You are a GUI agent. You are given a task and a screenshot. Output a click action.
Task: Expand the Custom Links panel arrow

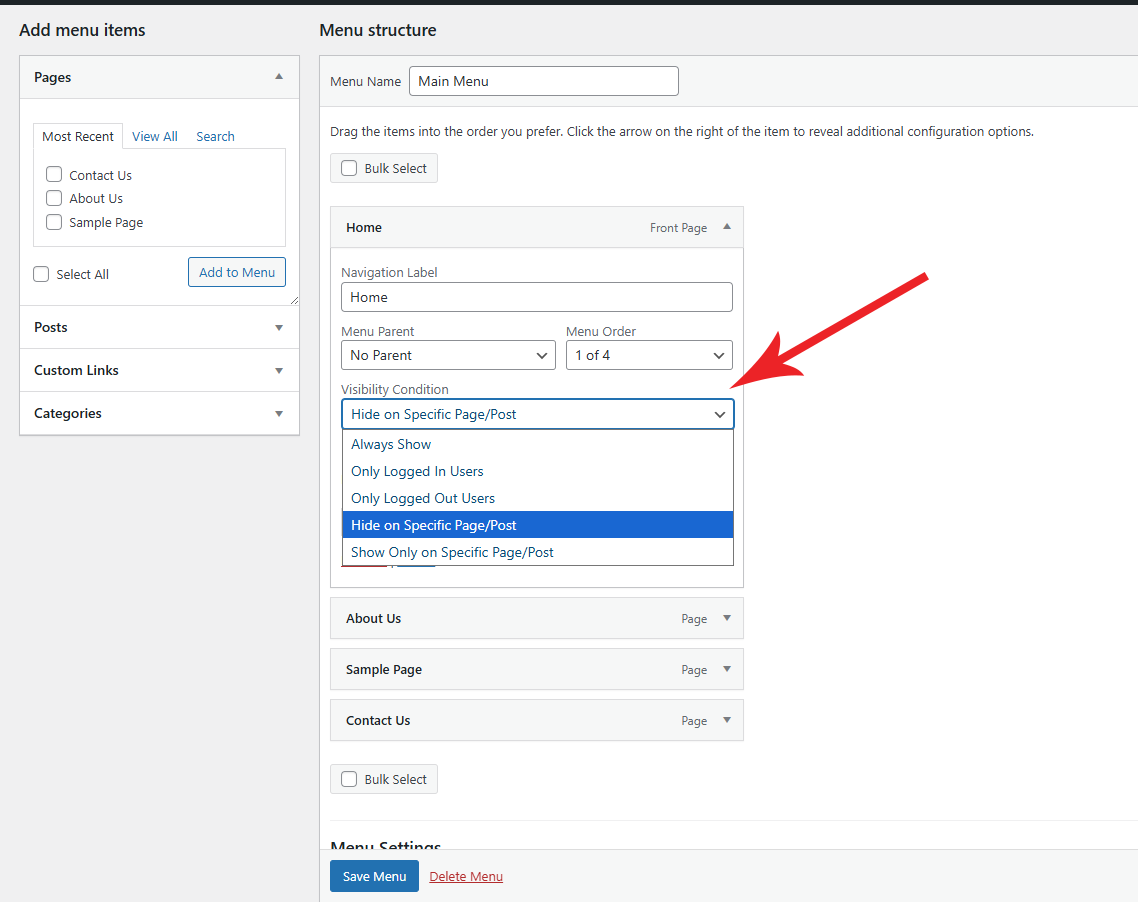pyautogui.click(x=279, y=370)
